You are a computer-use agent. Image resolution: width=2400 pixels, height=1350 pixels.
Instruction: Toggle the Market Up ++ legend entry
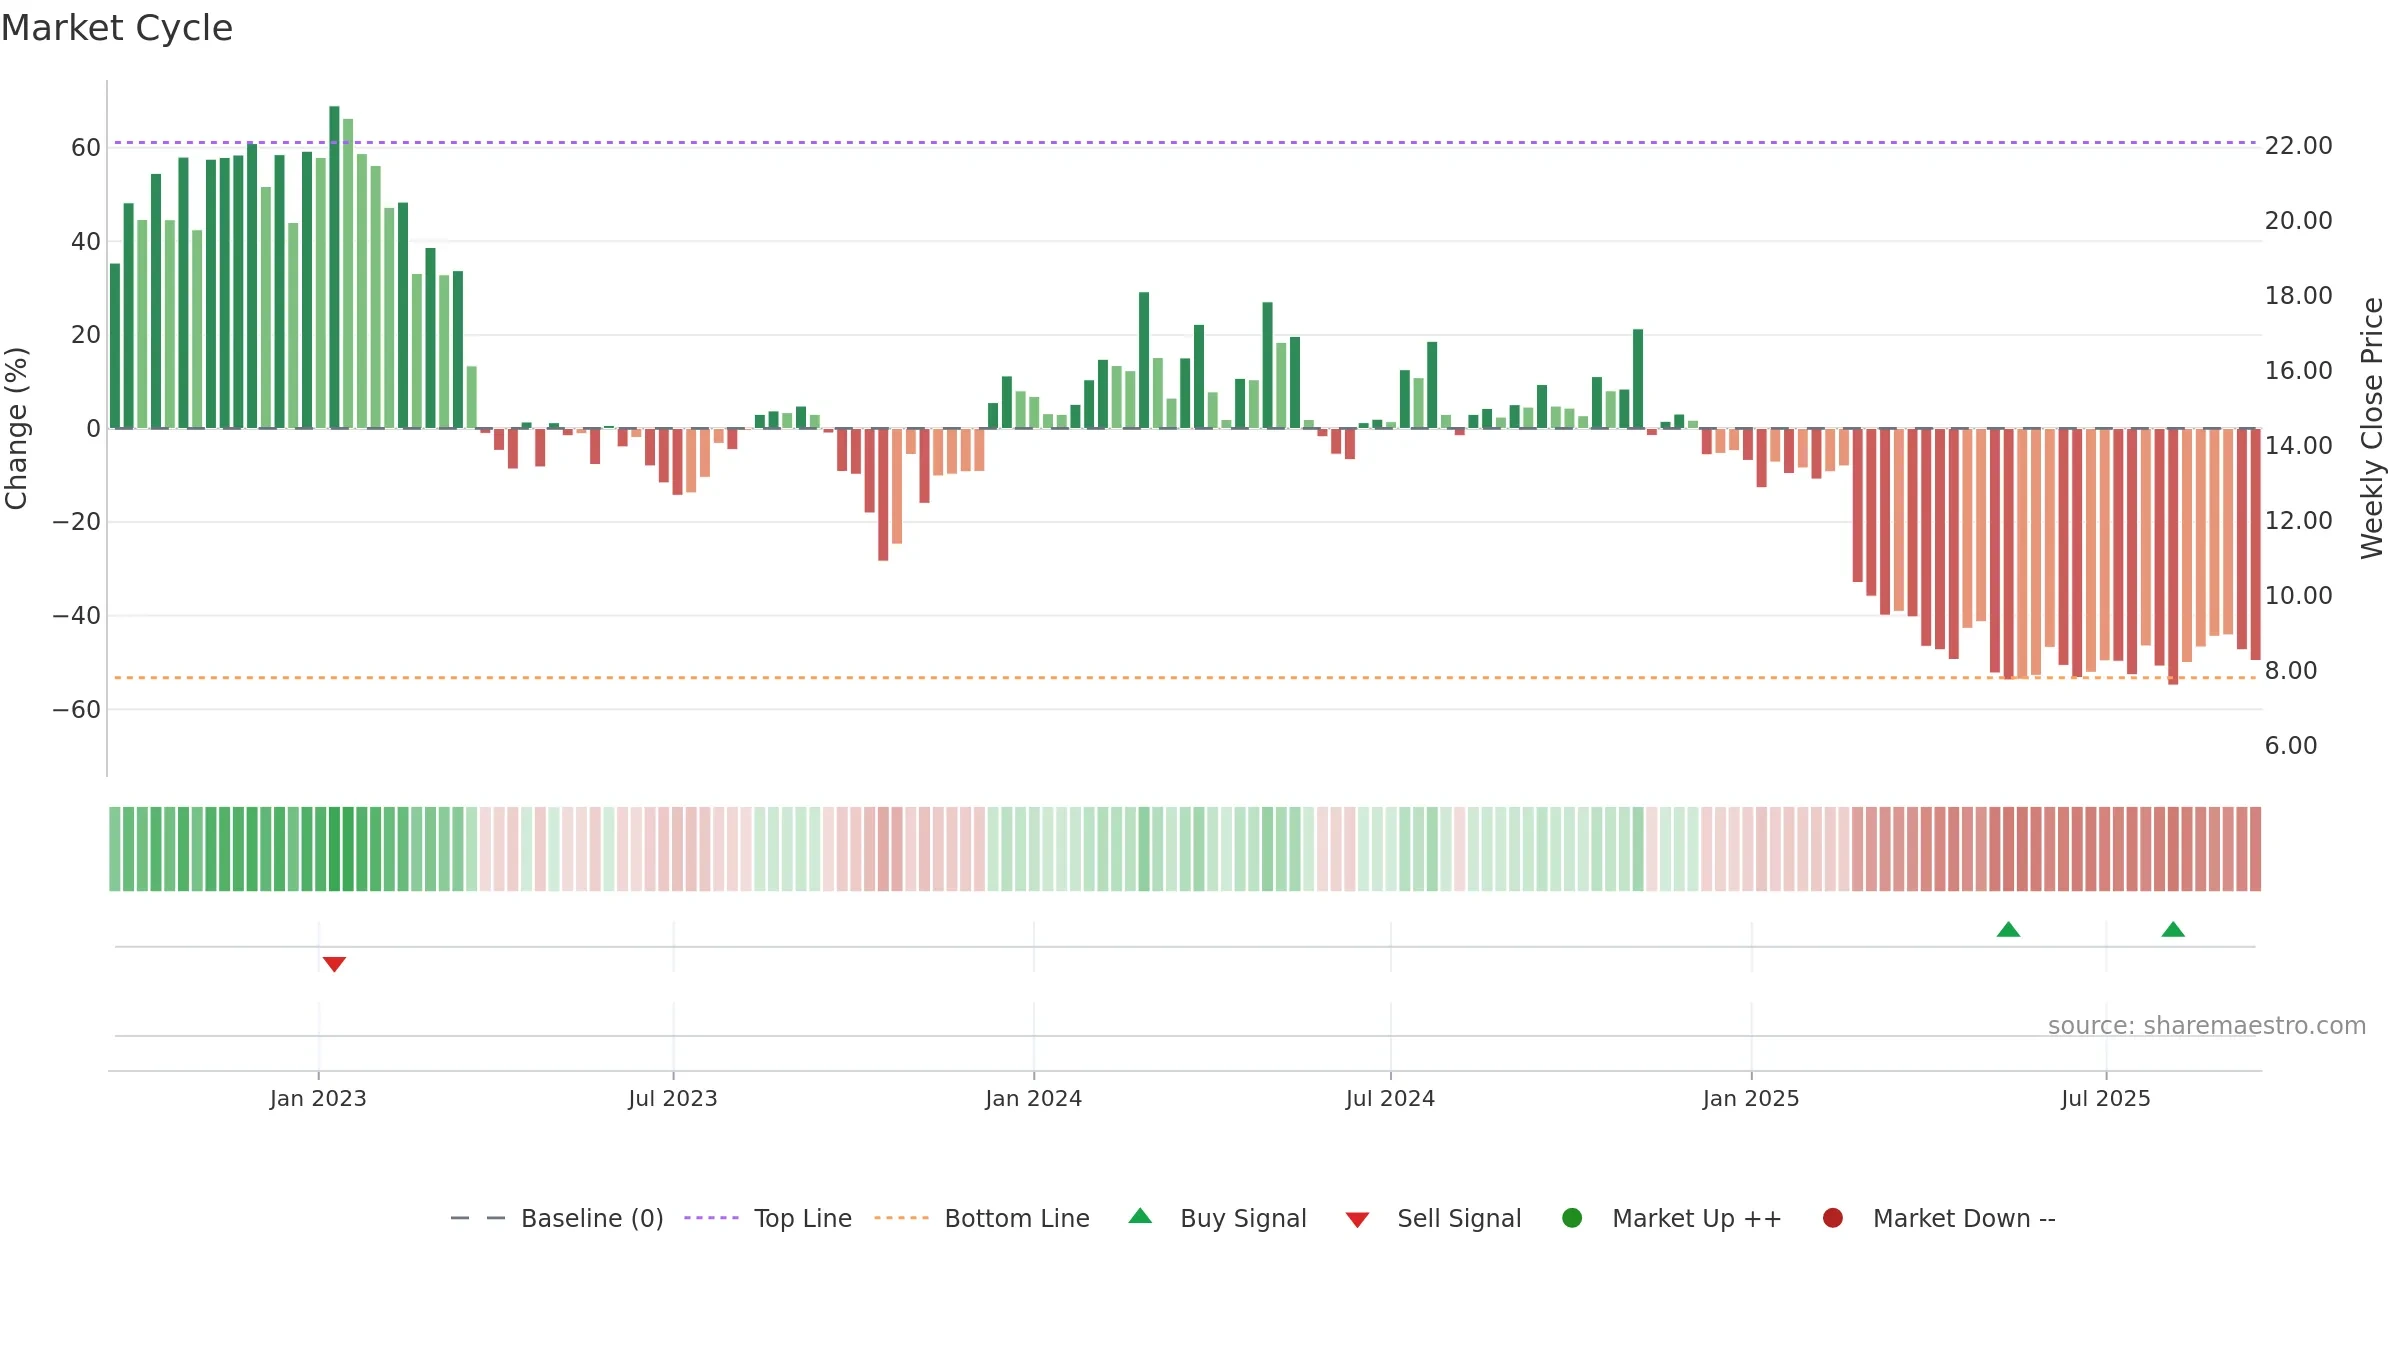tap(1672, 1218)
